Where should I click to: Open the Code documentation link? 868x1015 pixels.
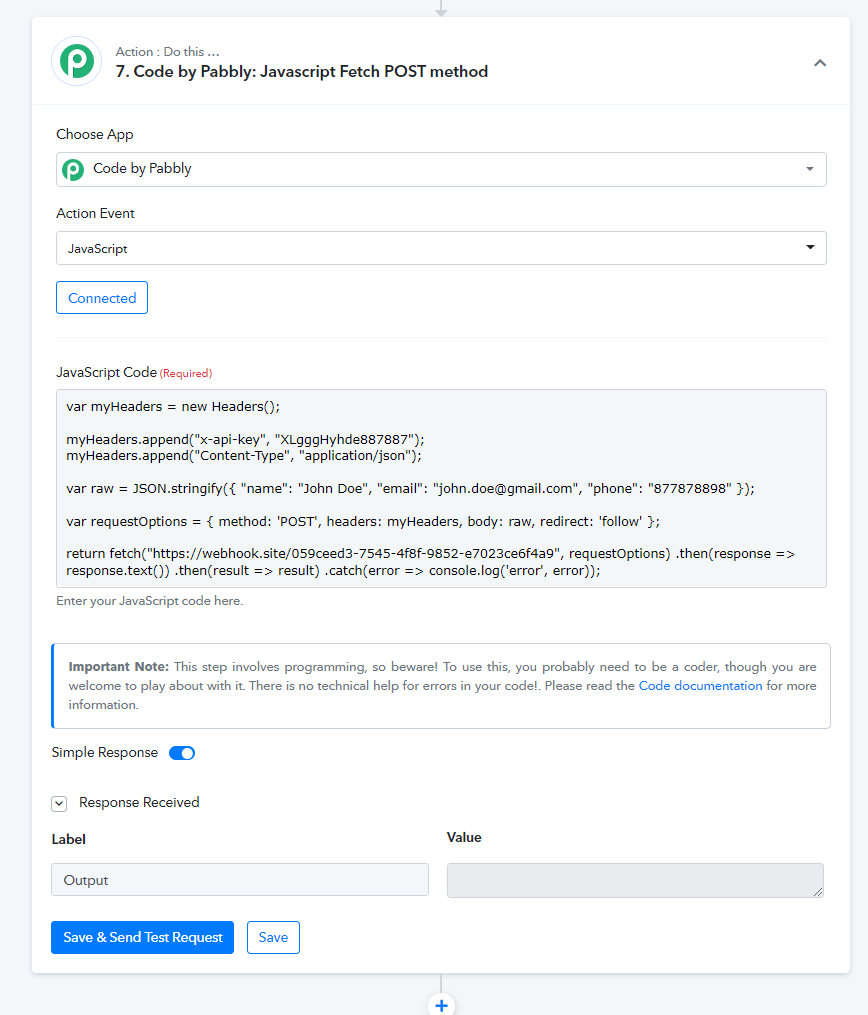[700, 686]
